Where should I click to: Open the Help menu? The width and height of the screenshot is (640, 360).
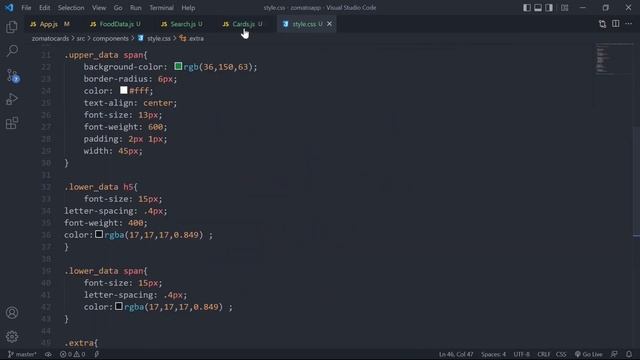(x=188, y=8)
